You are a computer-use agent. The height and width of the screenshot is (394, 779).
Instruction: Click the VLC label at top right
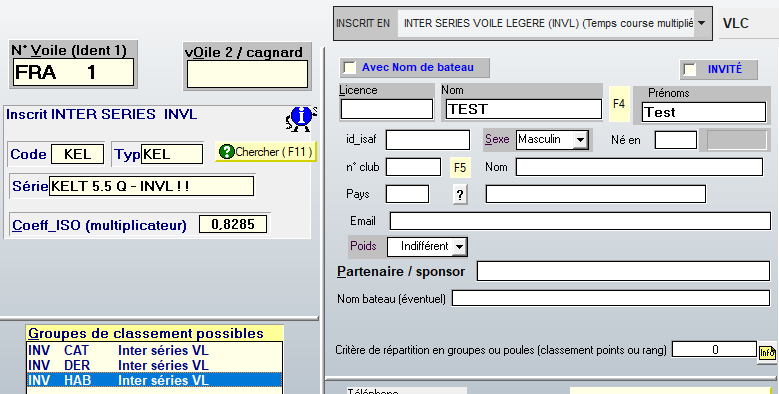pos(735,23)
